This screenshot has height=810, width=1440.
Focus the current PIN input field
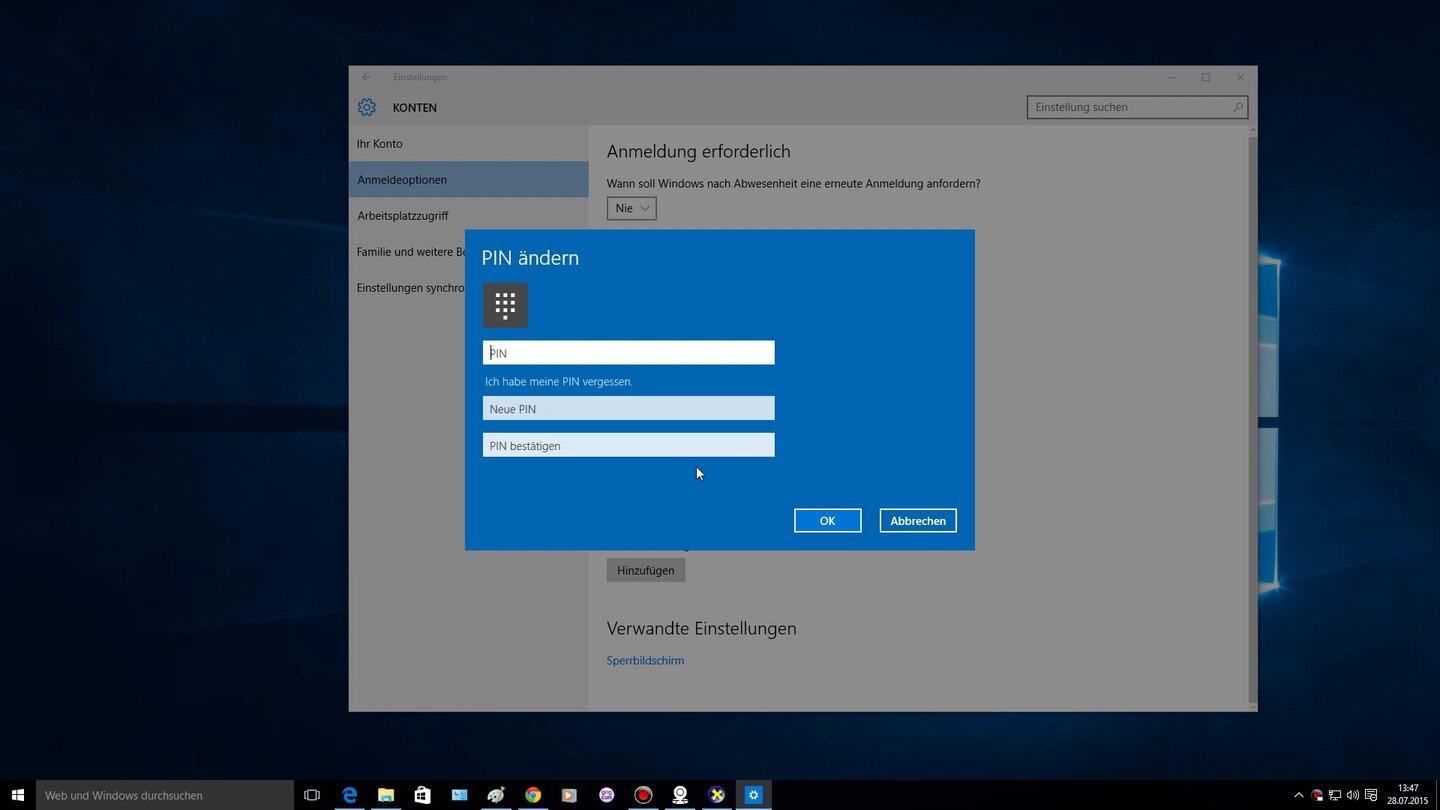pos(628,353)
